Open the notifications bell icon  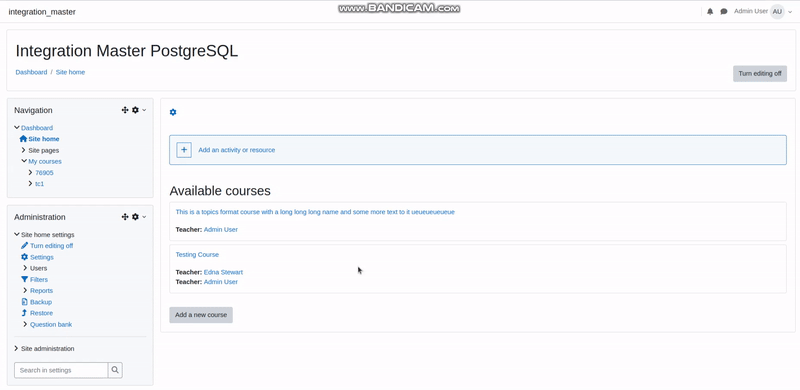pos(710,11)
